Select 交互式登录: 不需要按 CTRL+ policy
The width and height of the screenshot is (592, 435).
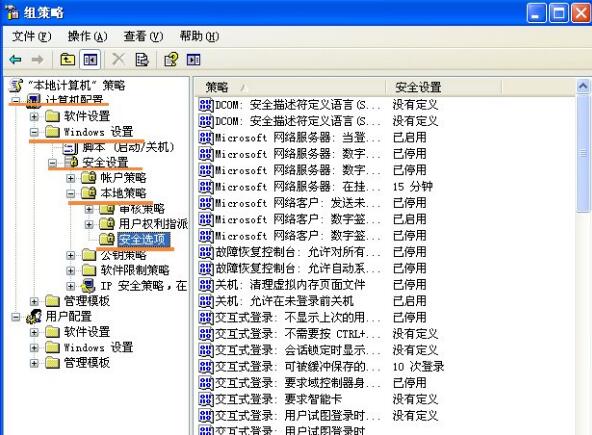pyautogui.click(x=289, y=333)
